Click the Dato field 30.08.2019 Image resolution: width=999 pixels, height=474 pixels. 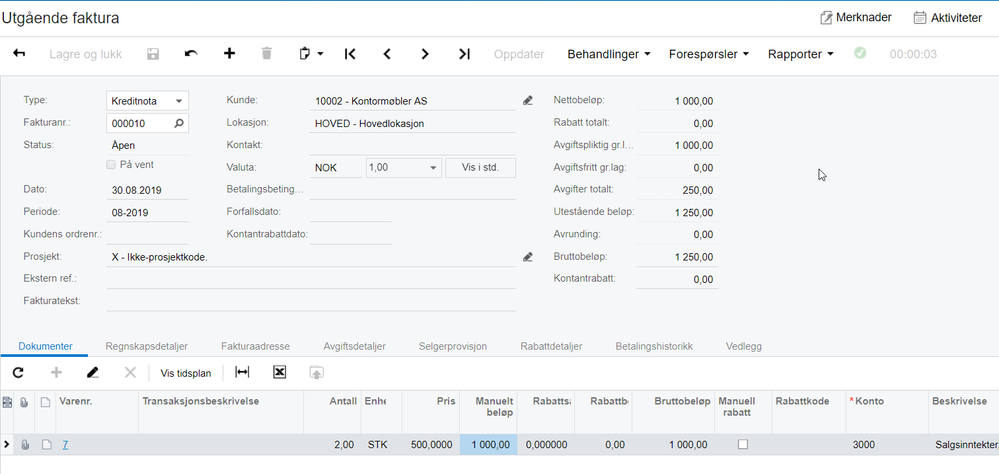tap(147, 190)
